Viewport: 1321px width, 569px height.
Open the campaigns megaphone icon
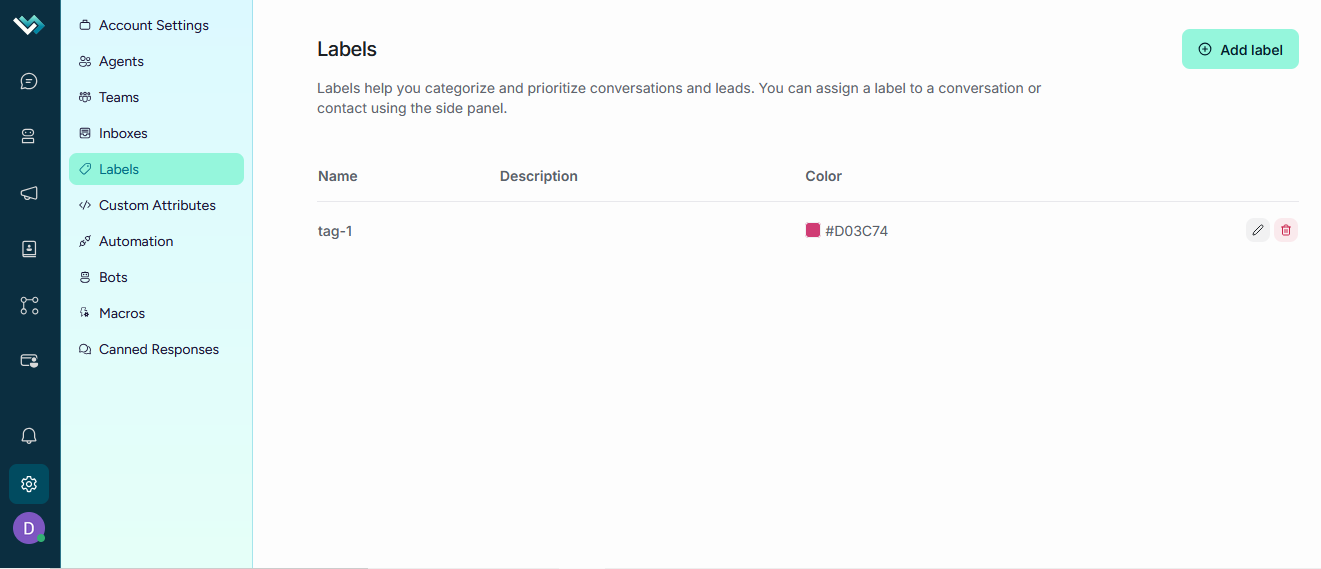(29, 193)
